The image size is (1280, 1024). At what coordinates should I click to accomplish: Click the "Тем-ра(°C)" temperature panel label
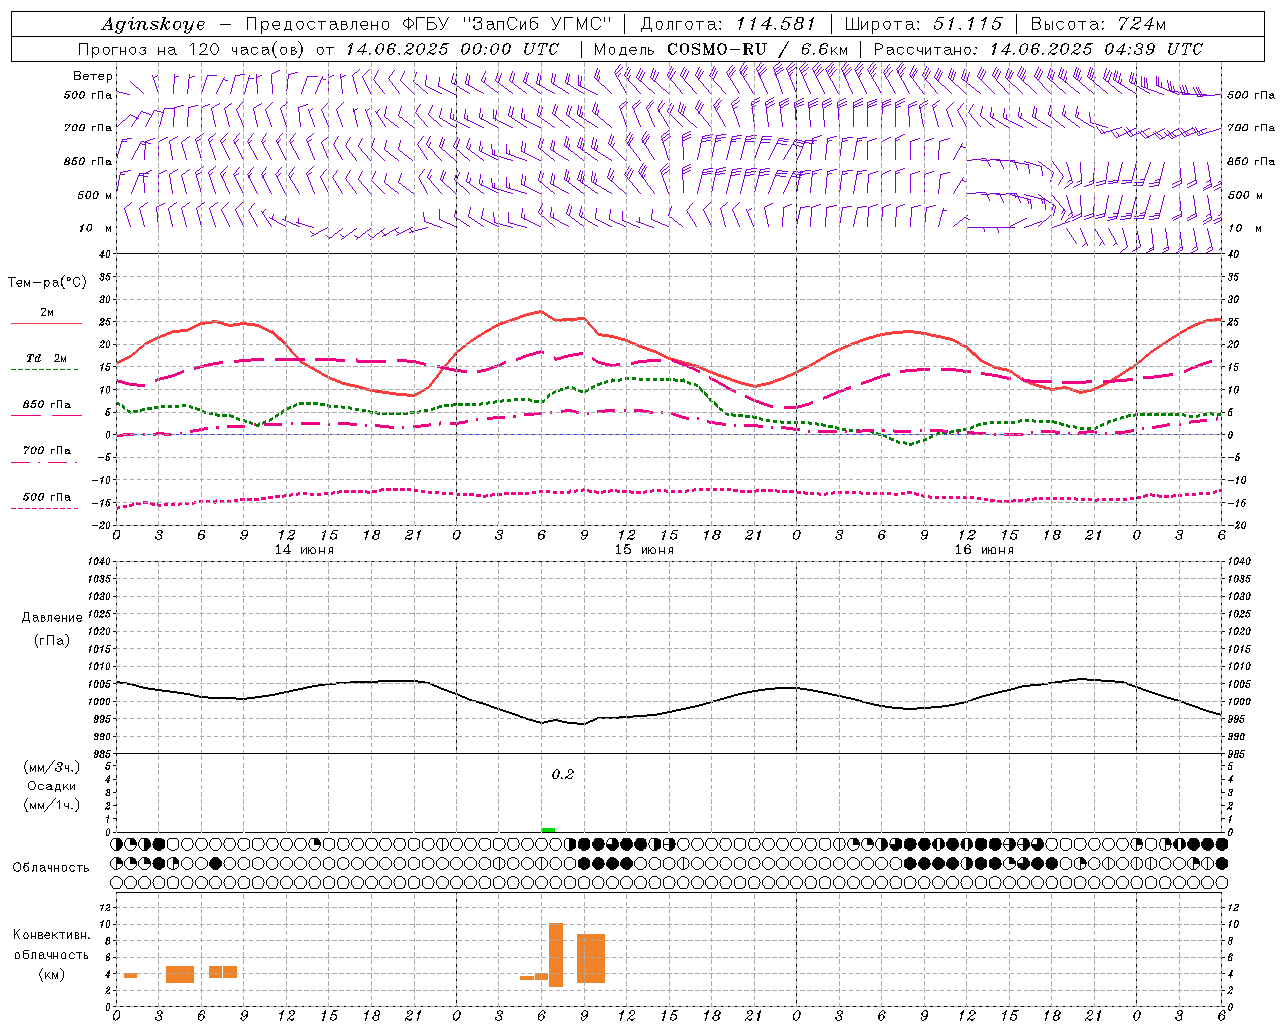point(47,283)
